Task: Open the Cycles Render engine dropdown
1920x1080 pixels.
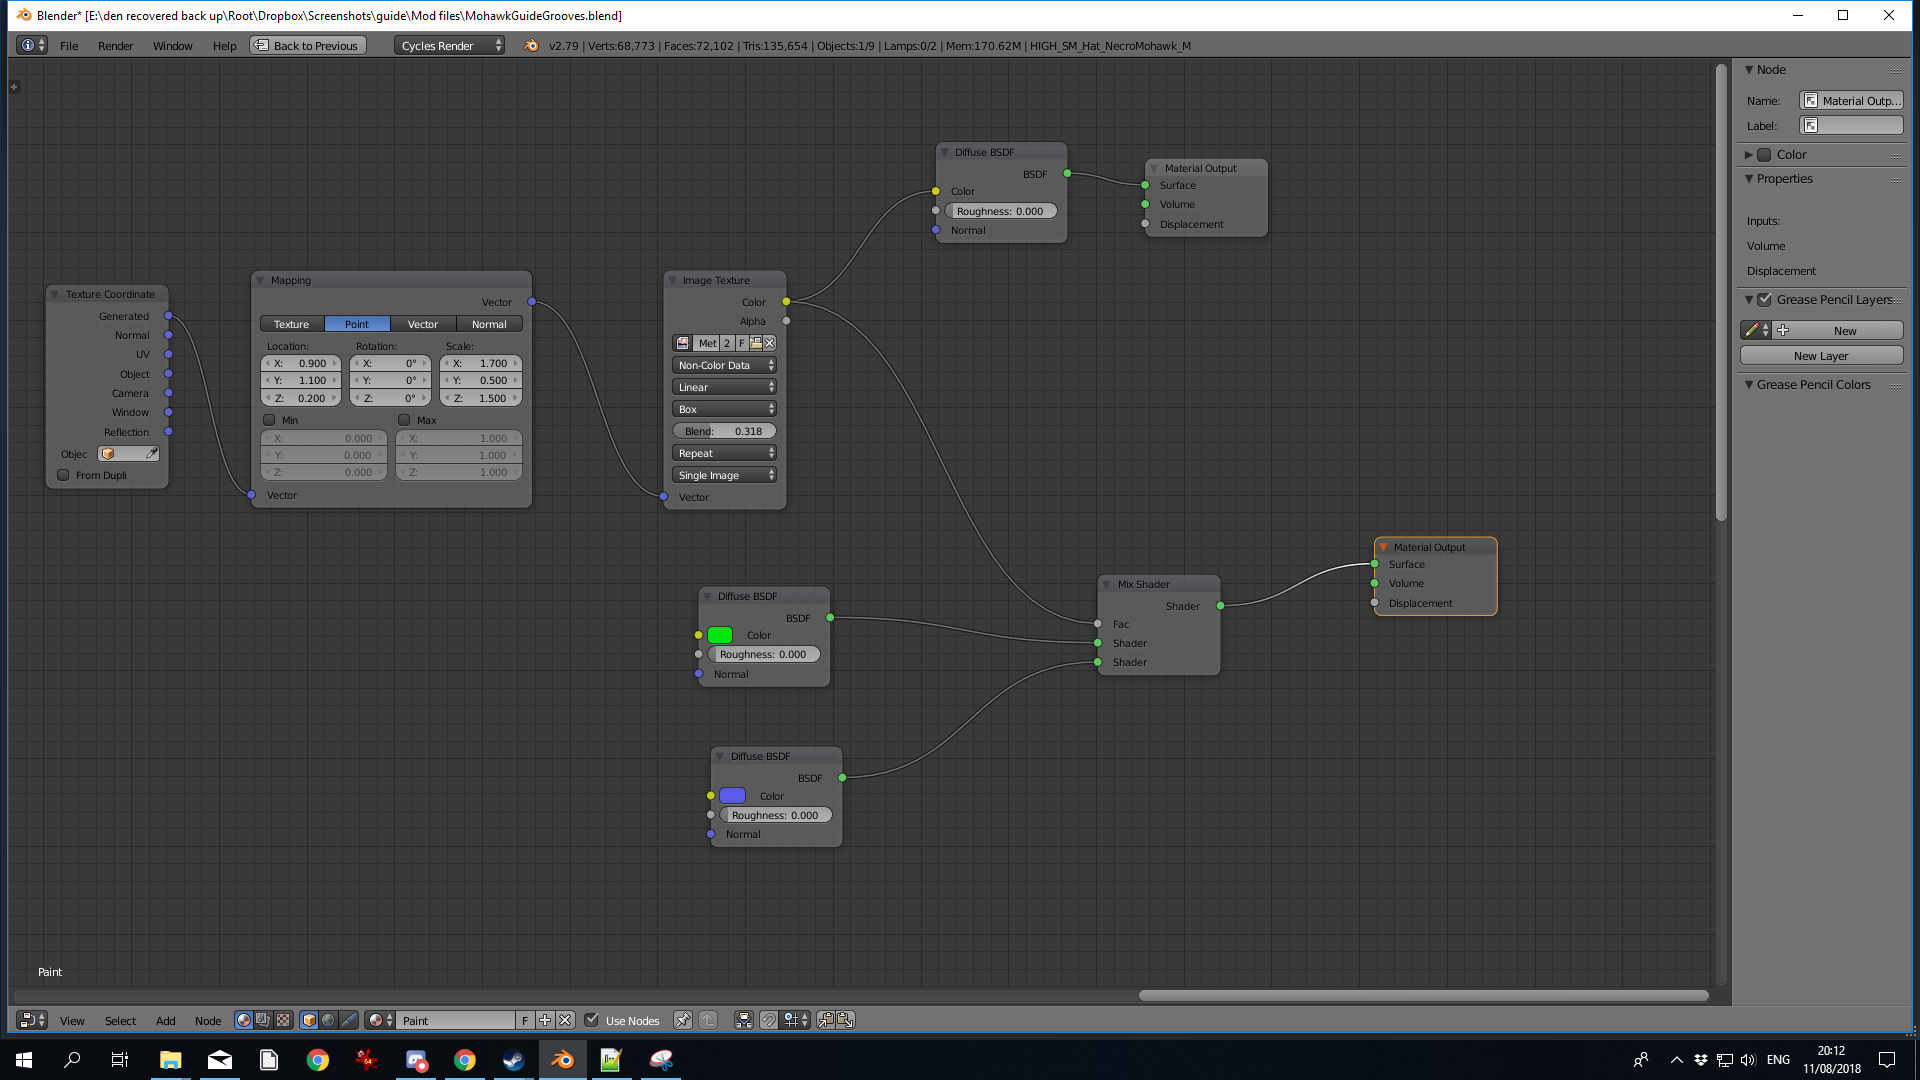Action: click(x=449, y=46)
